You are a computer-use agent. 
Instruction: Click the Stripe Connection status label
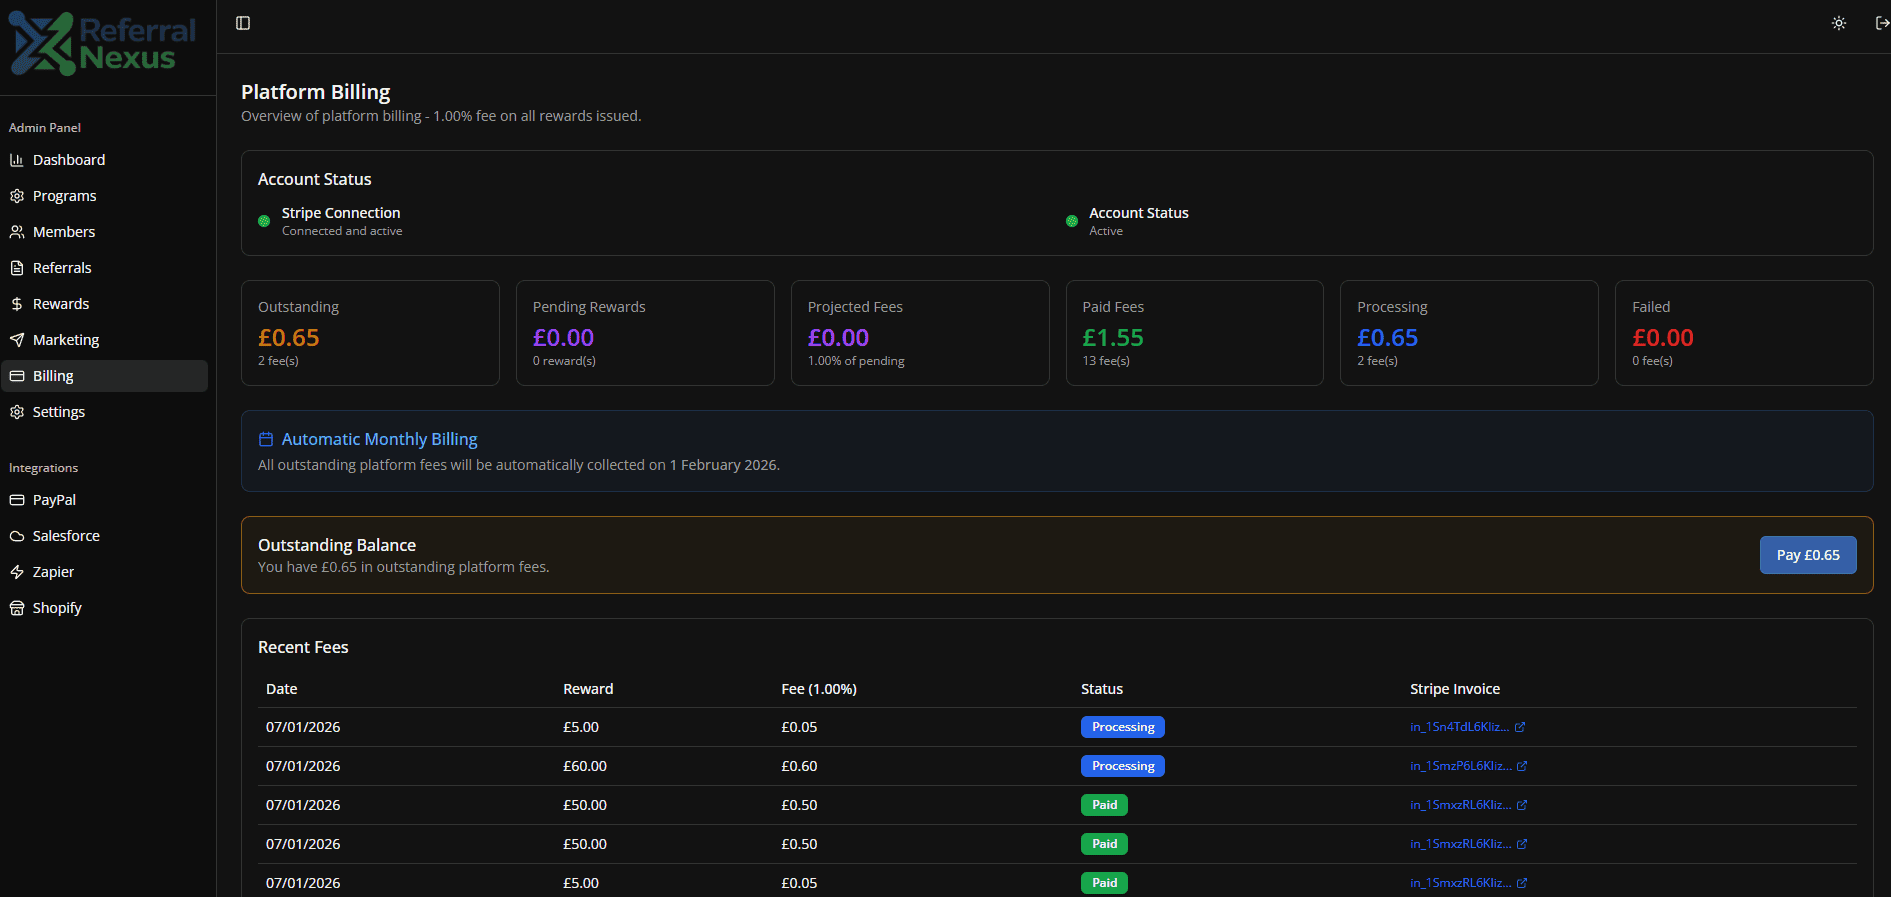[x=341, y=213]
